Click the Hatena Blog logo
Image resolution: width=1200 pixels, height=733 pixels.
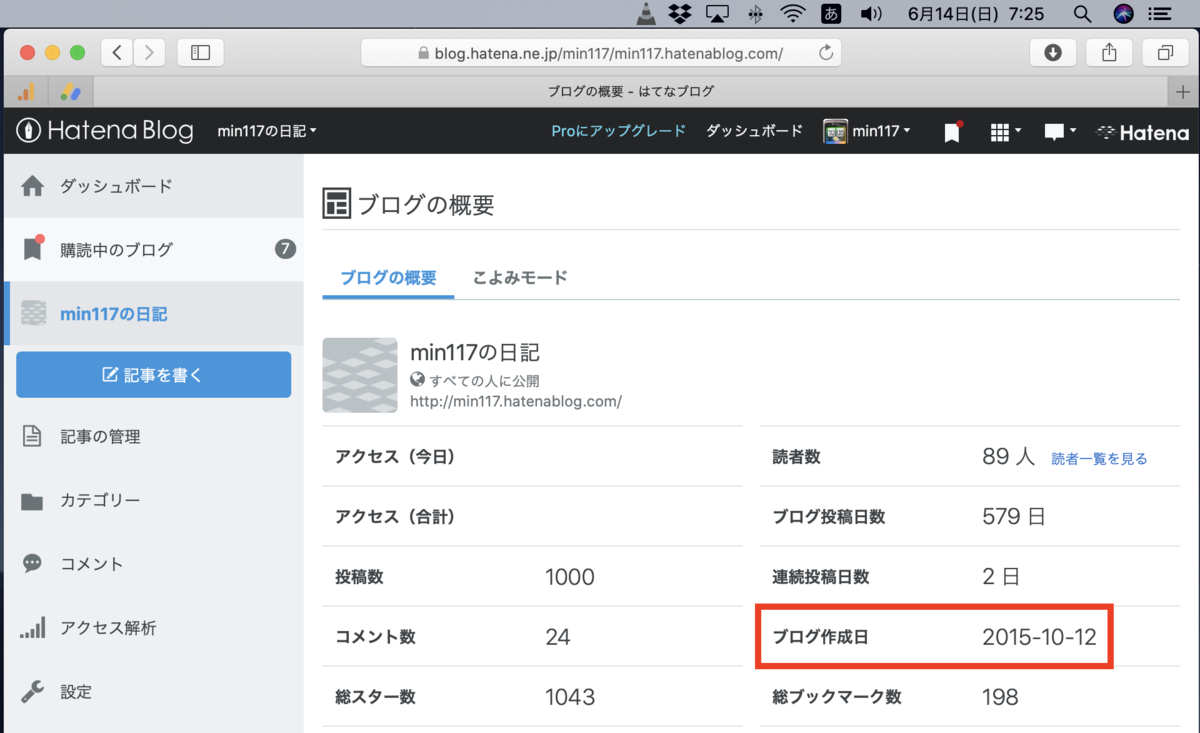coord(105,131)
